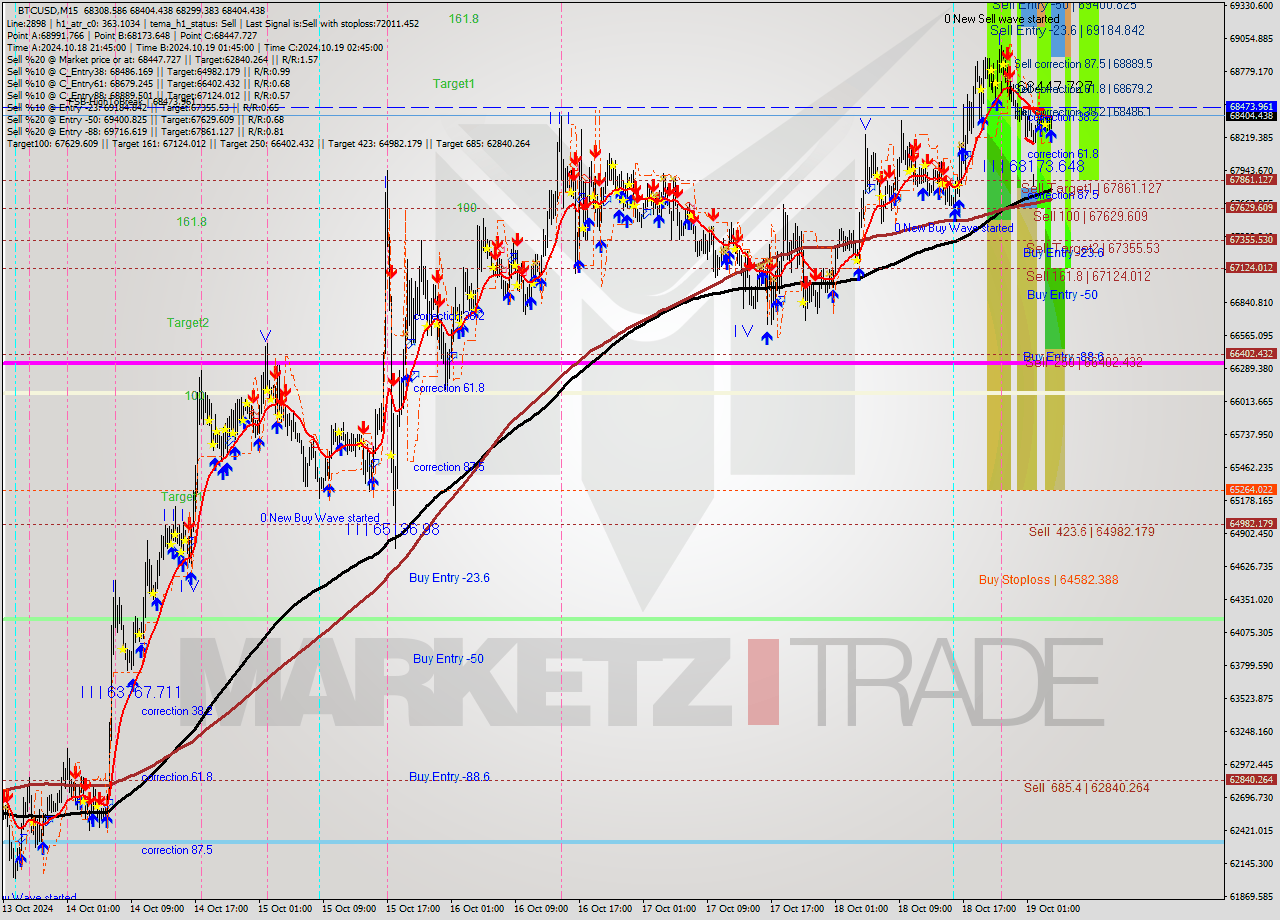The height and width of the screenshot is (920, 1280).
Task: Click the 'Buy Stoploss | 64582.388' label
Action: click(x=1048, y=580)
